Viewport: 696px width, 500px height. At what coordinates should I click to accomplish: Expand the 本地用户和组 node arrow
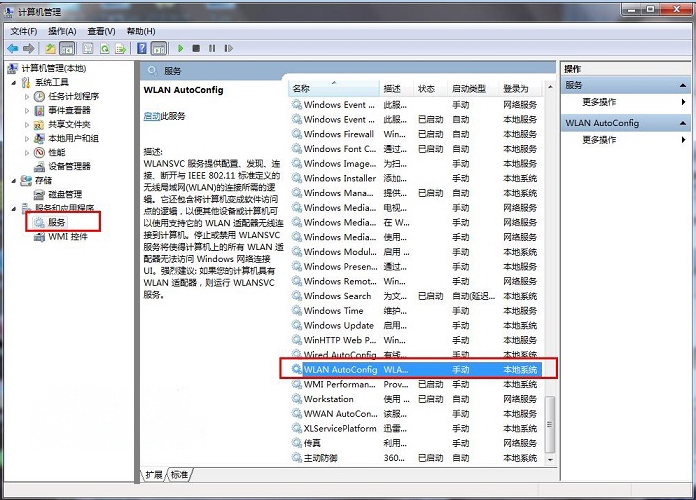[27, 139]
